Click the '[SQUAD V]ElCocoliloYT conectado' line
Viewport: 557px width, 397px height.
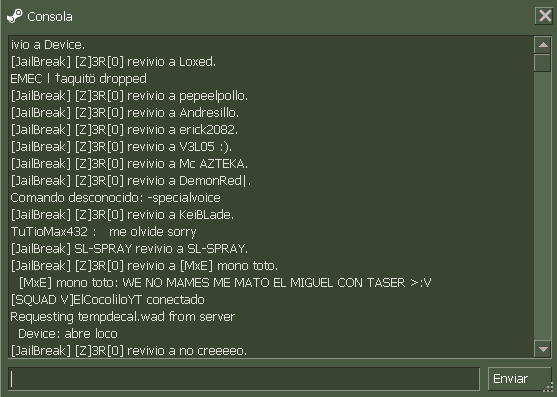108,300
